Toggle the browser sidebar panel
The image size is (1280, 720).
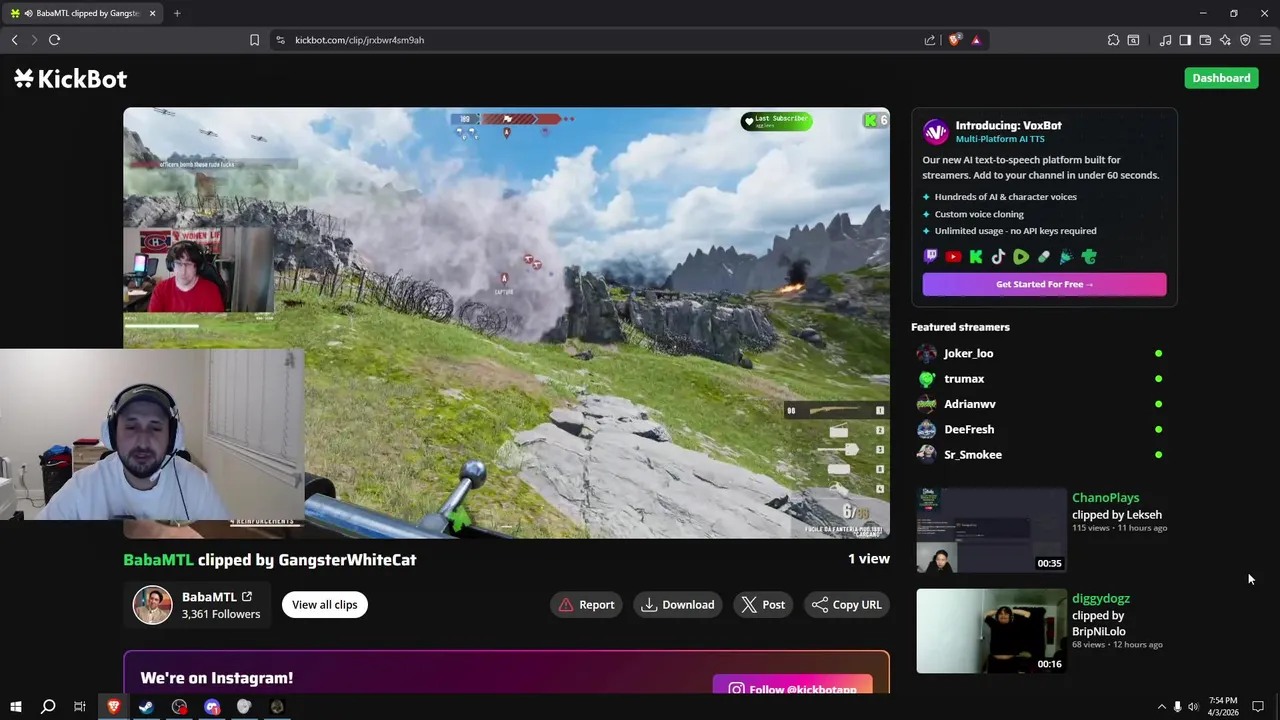[1185, 40]
